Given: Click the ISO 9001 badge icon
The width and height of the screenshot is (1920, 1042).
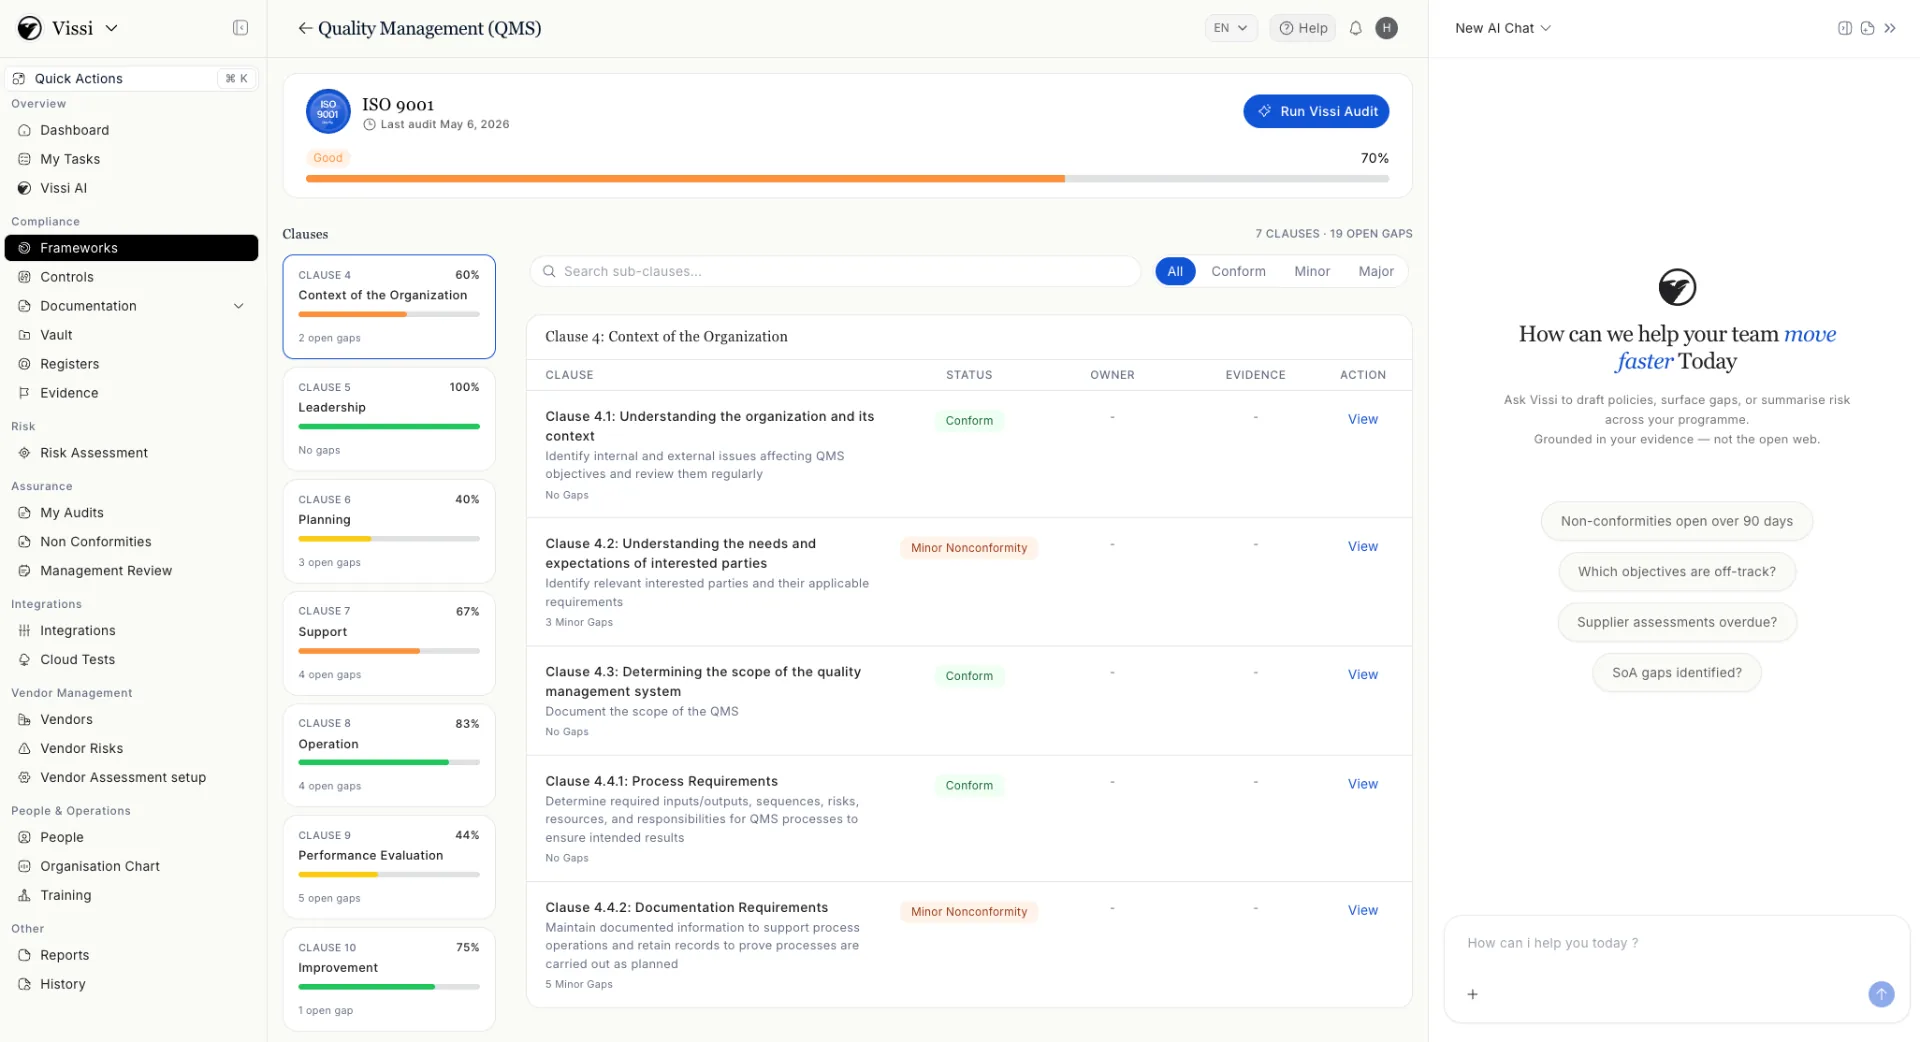Looking at the screenshot, I should (x=328, y=111).
